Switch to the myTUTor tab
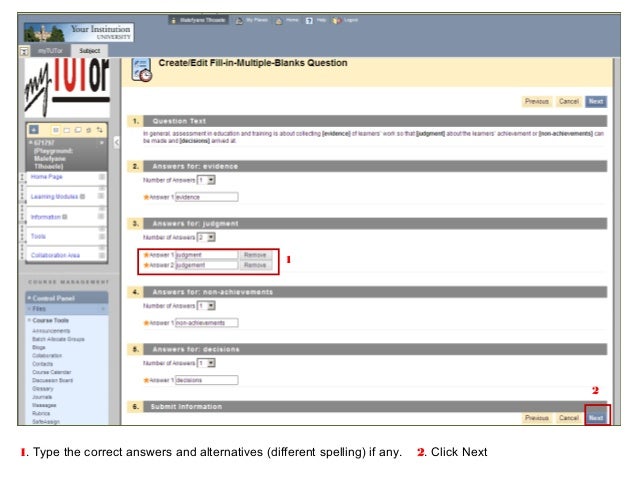The width and height of the screenshot is (638, 479). (x=50, y=51)
